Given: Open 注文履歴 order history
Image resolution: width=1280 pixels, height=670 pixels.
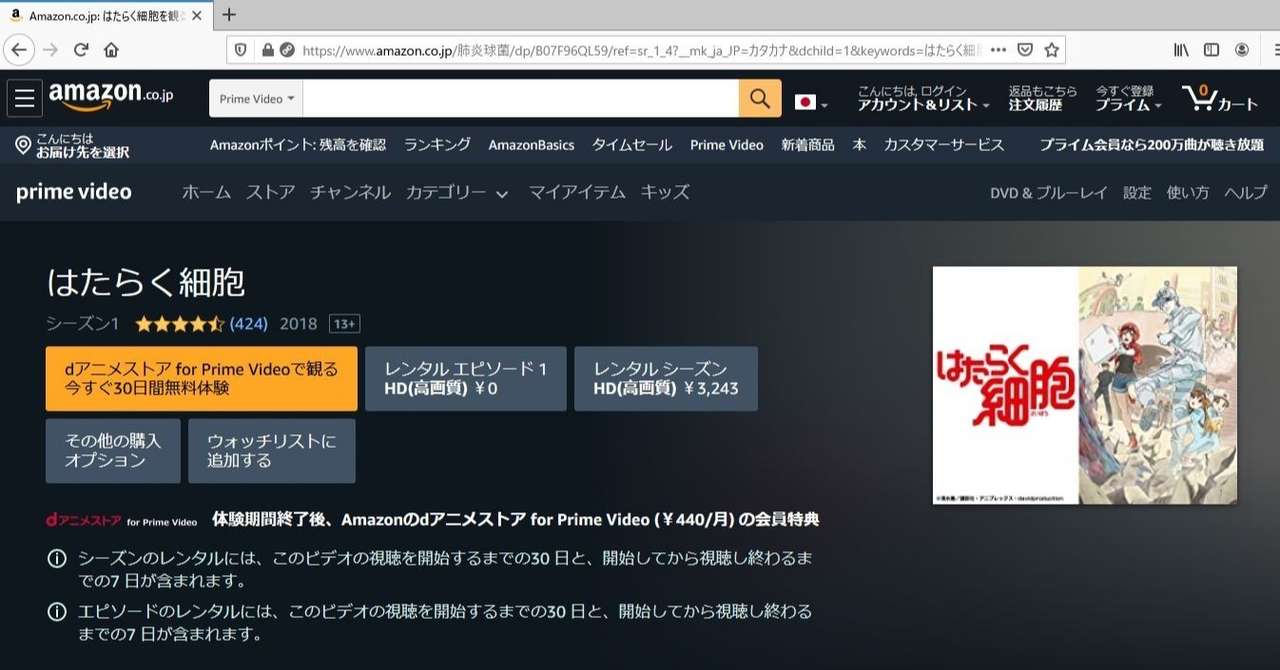Looking at the screenshot, I should (1042, 98).
